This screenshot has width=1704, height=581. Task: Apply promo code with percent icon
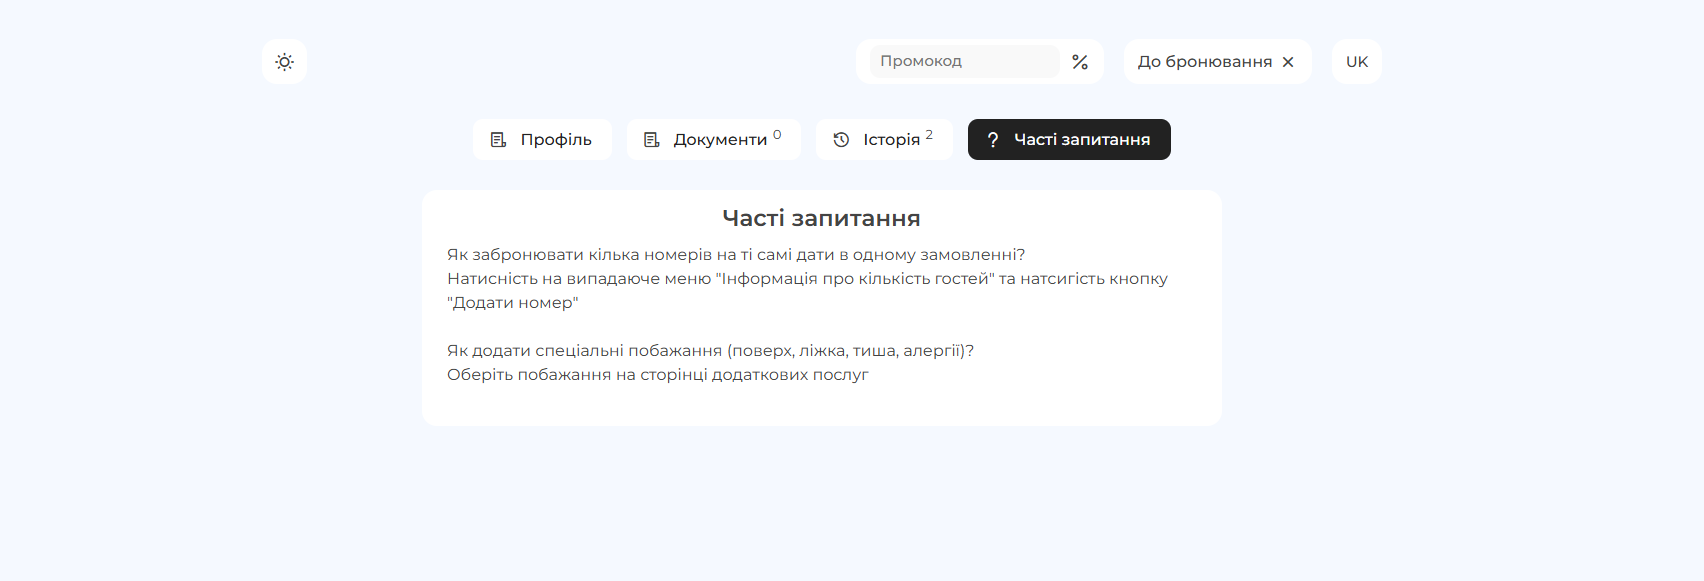(1080, 62)
